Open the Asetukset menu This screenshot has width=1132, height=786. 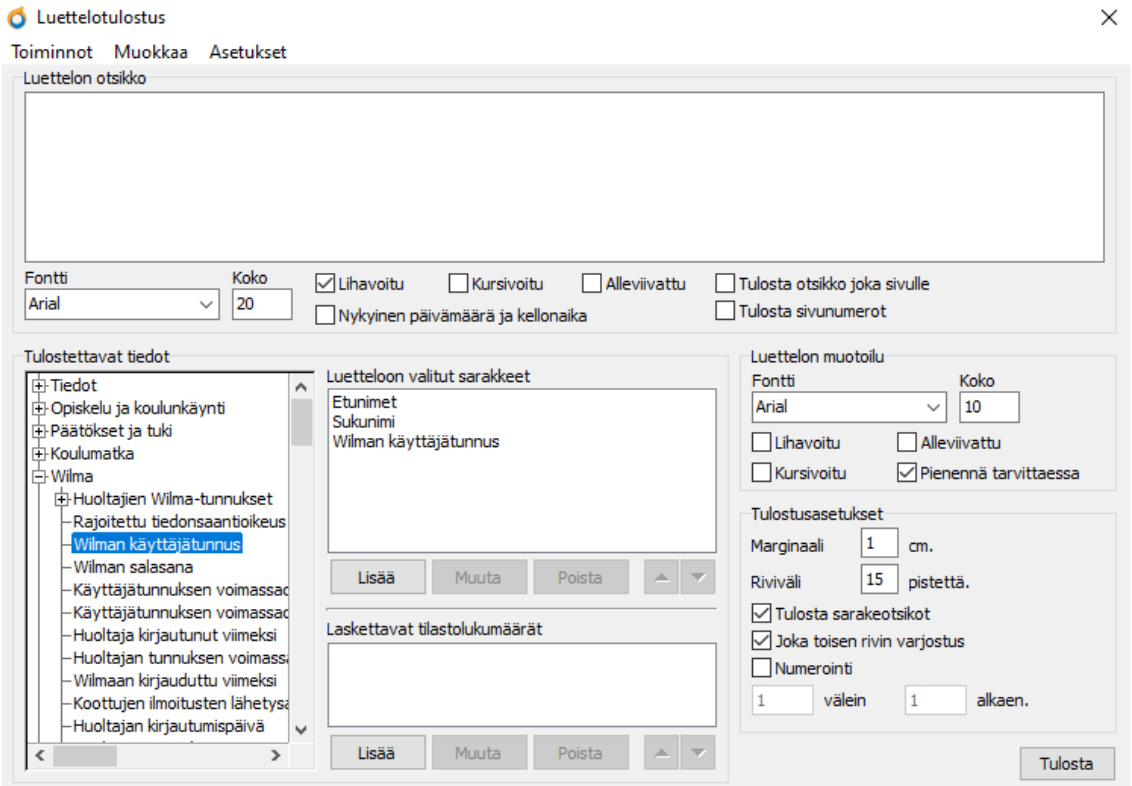(x=248, y=52)
